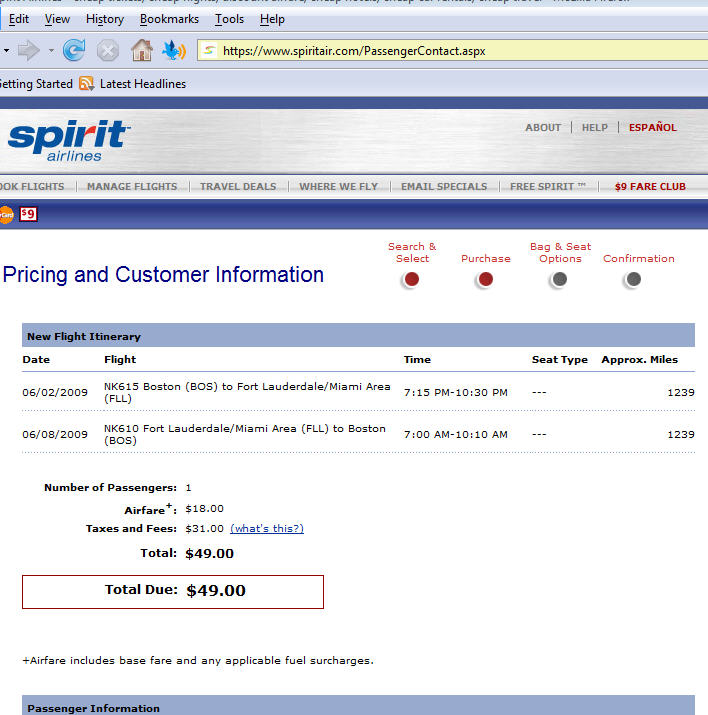
Task: Click the site favicon in address bar
Action: pos(209,51)
